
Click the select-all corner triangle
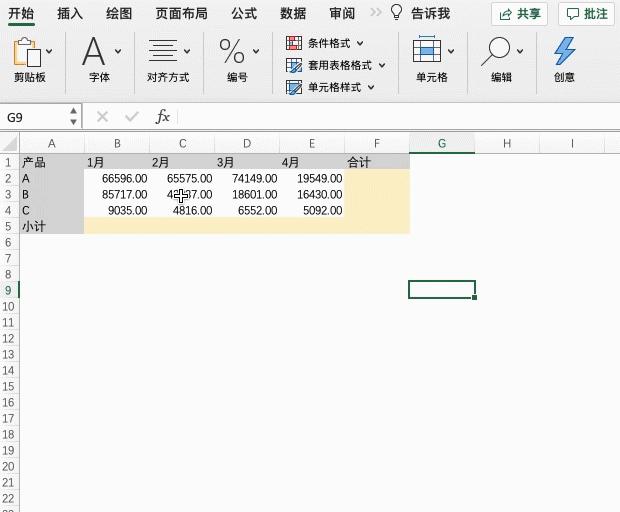9,143
